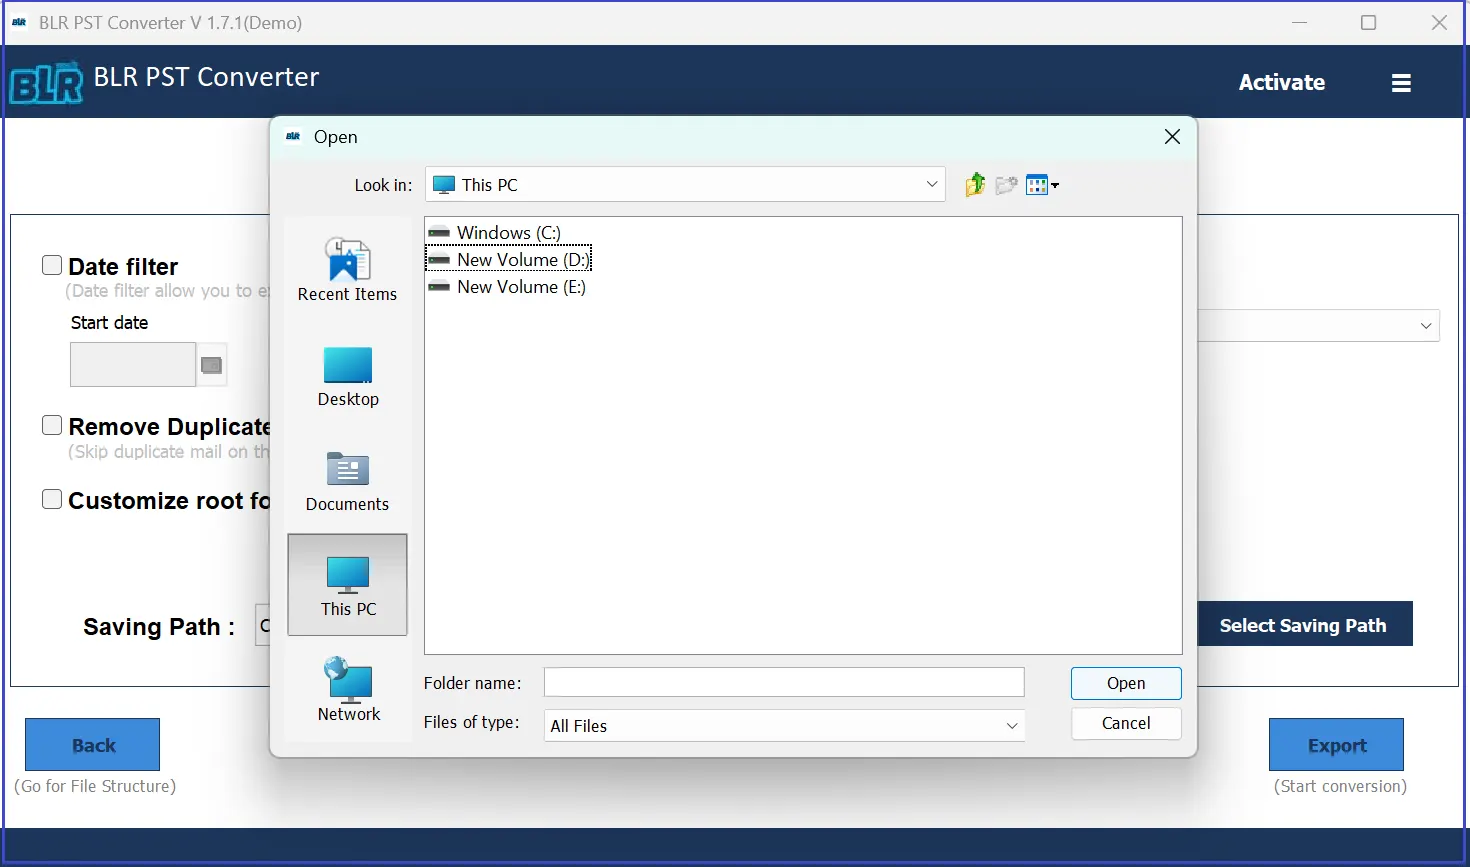Click the Up One Level folder icon

(x=975, y=185)
